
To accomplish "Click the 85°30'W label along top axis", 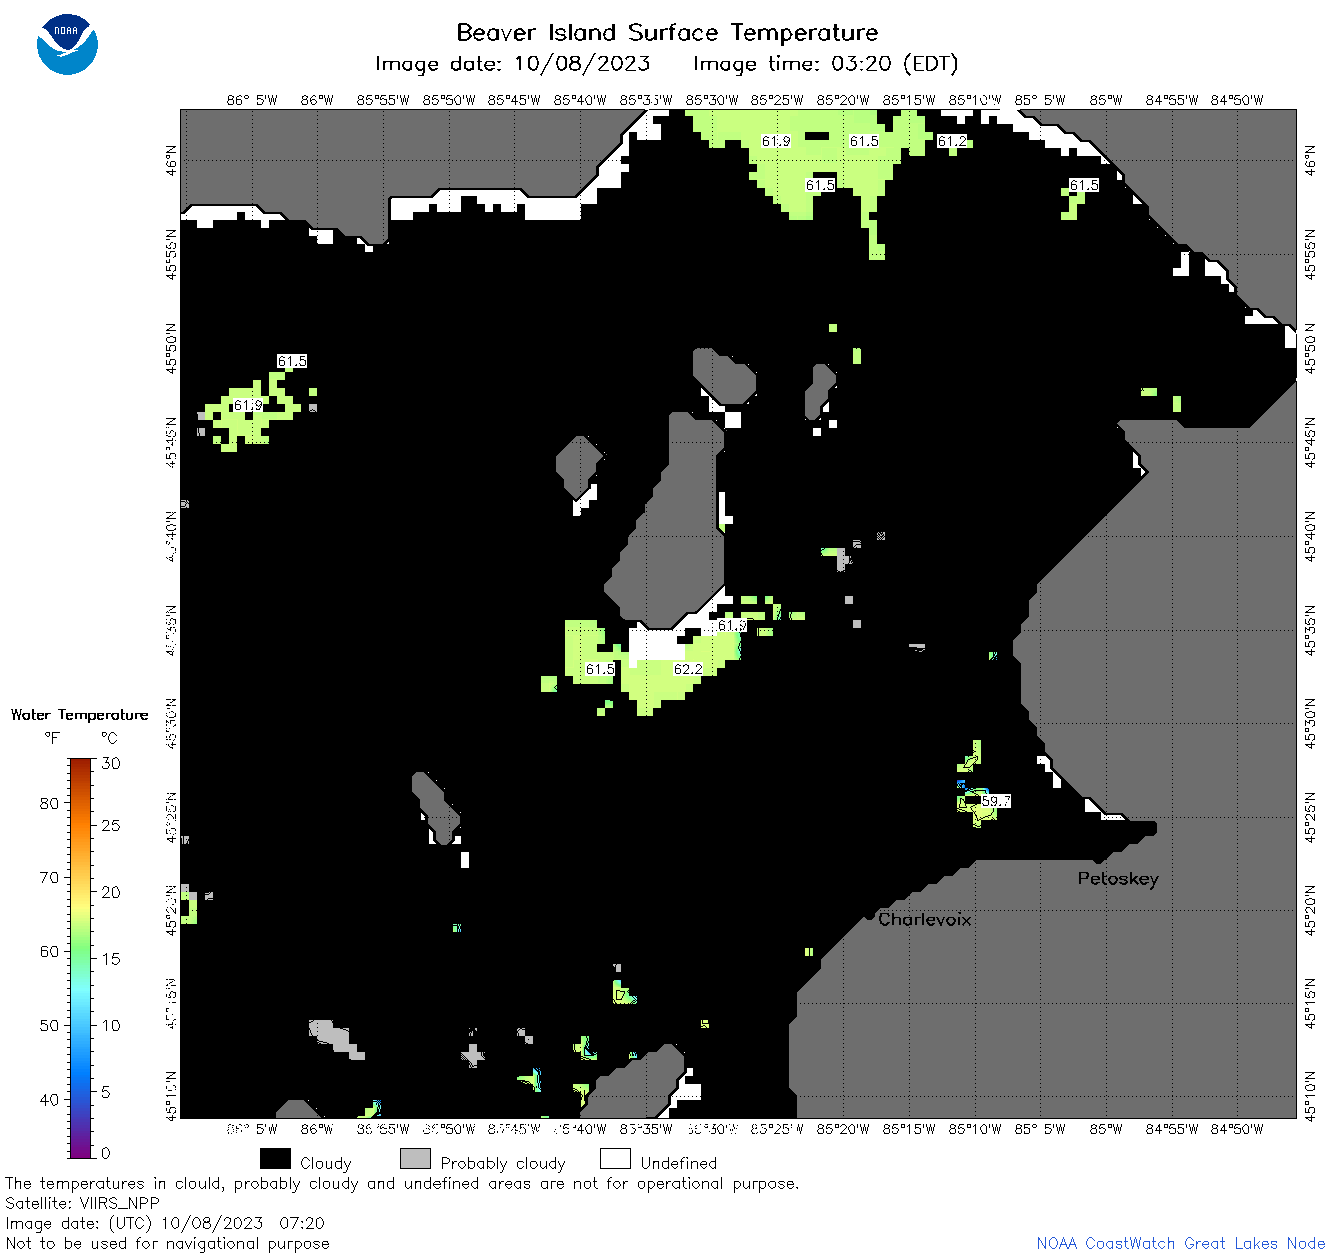I will pyautogui.click(x=711, y=100).
